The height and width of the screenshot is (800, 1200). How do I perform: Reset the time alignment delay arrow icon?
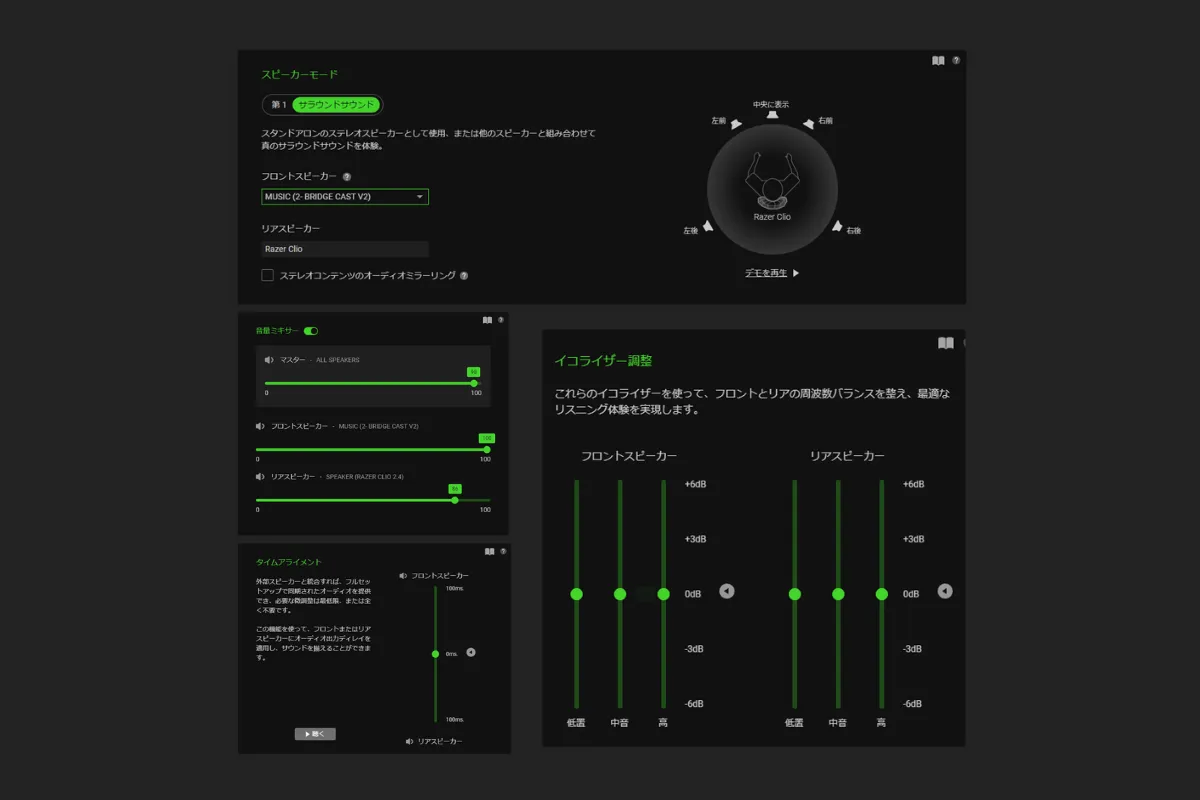pyautogui.click(x=471, y=652)
